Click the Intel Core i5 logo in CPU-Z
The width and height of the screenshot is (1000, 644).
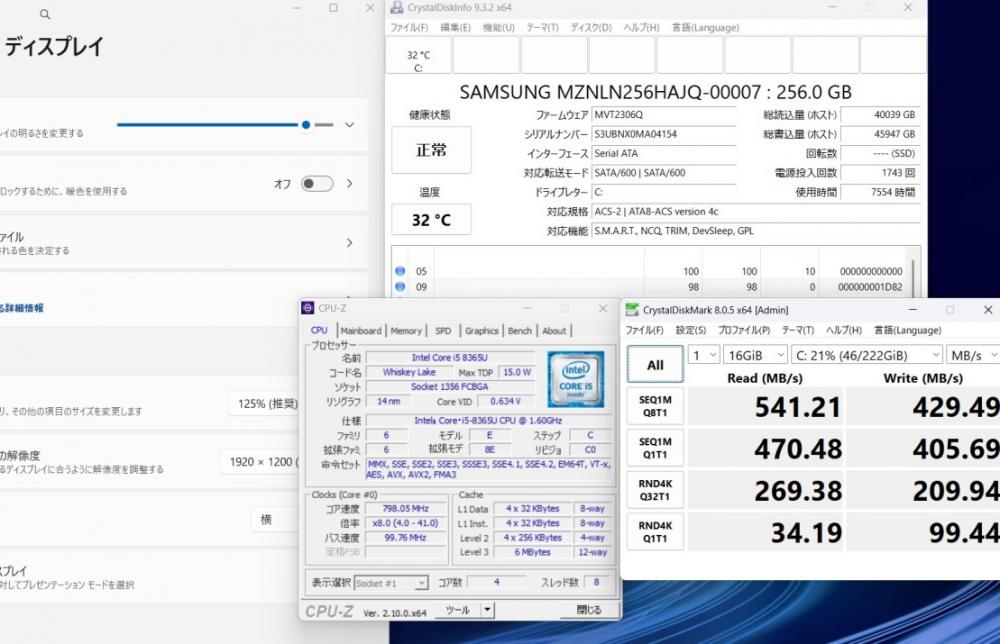[575, 378]
